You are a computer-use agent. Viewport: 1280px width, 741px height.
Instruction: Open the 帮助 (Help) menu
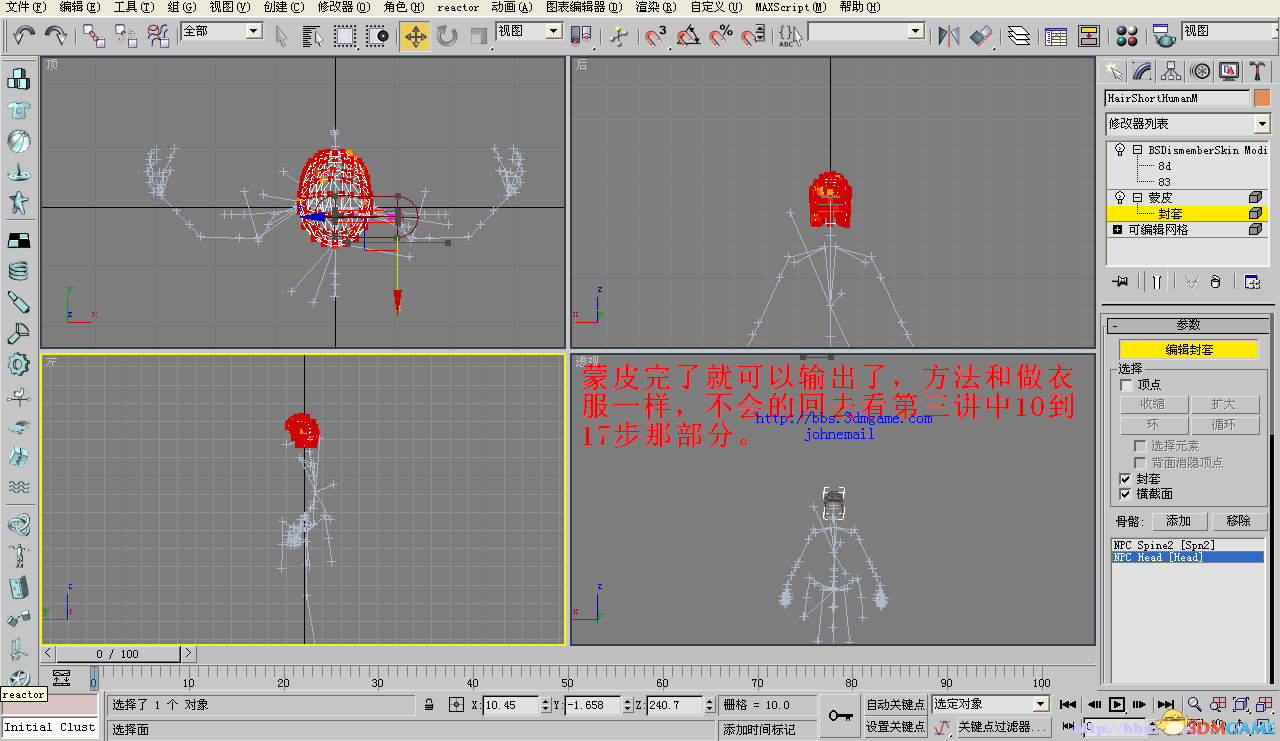859,7
